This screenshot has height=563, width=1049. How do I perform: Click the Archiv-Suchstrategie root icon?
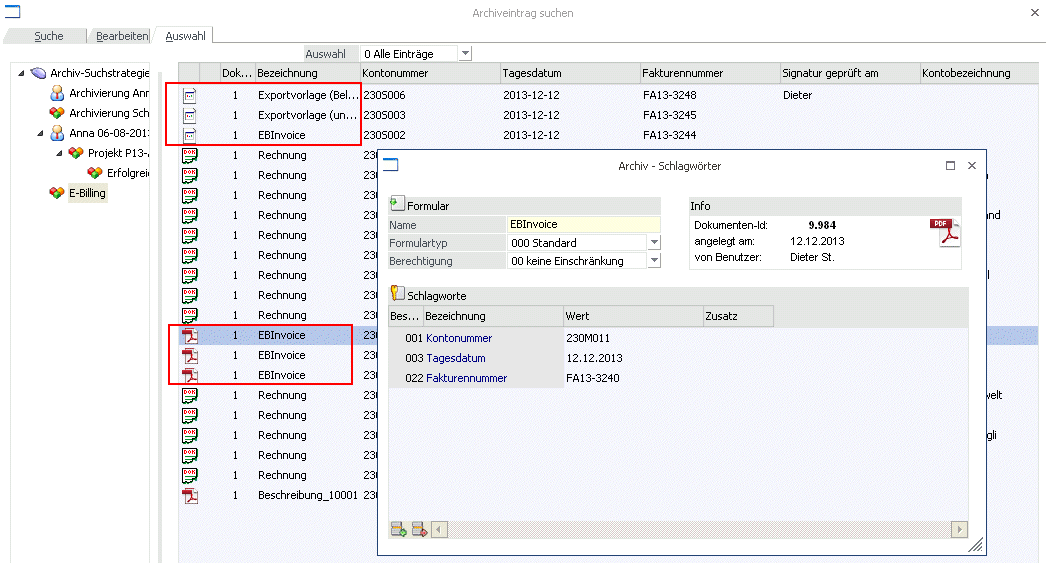pos(39,73)
